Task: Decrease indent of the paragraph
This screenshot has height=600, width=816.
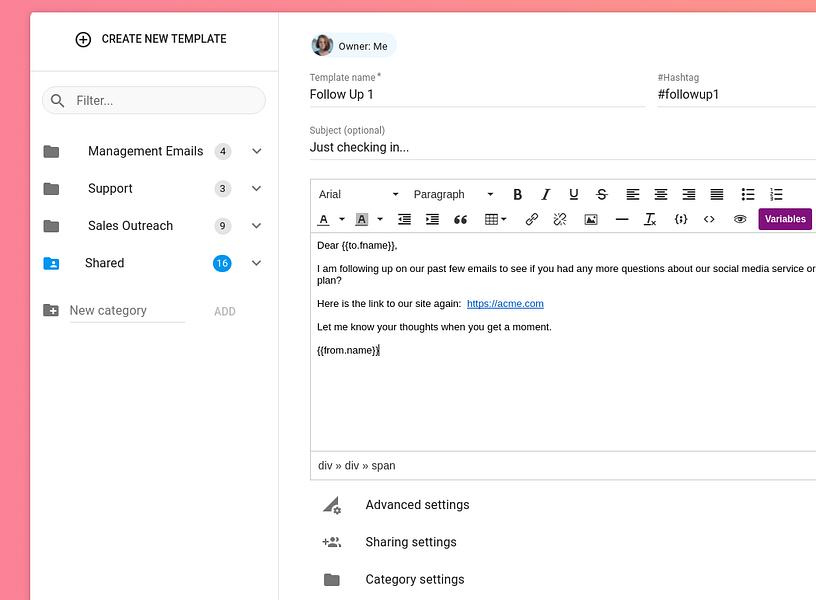Action: coord(404,220)
